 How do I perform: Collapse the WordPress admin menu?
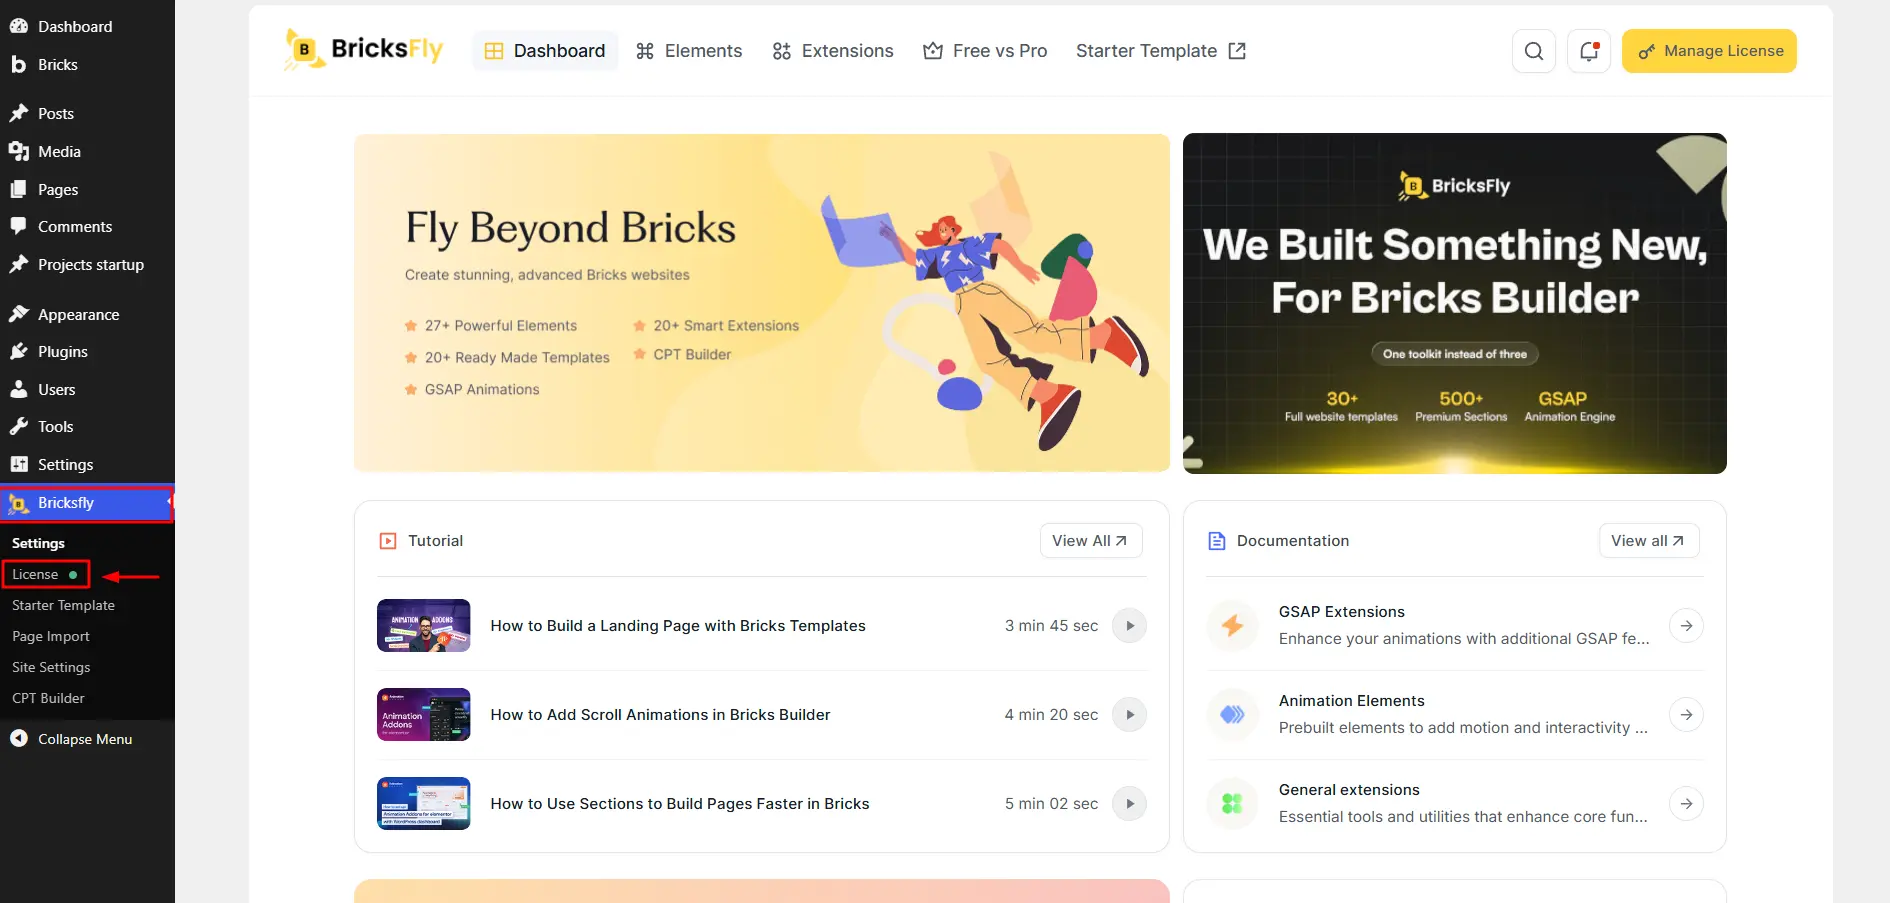click(87, 739)
